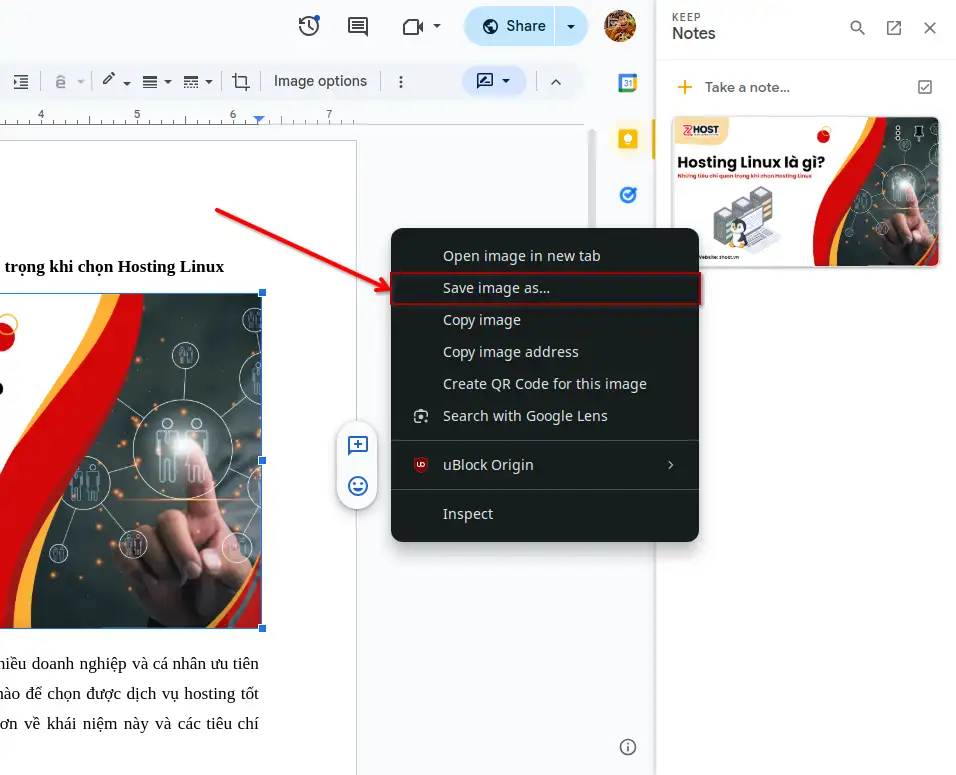Close the Keep Notes panel
The height and width of the screenshot is (775, 956).
tap(930, 27)
